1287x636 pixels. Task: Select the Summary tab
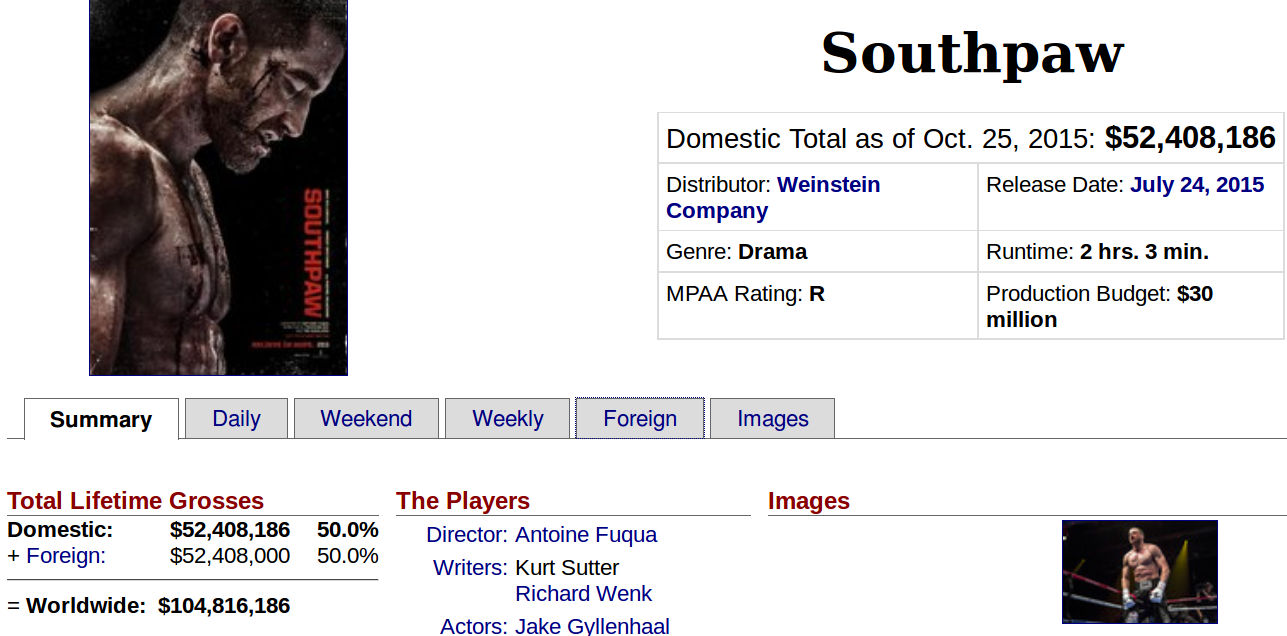pos(101,420)
